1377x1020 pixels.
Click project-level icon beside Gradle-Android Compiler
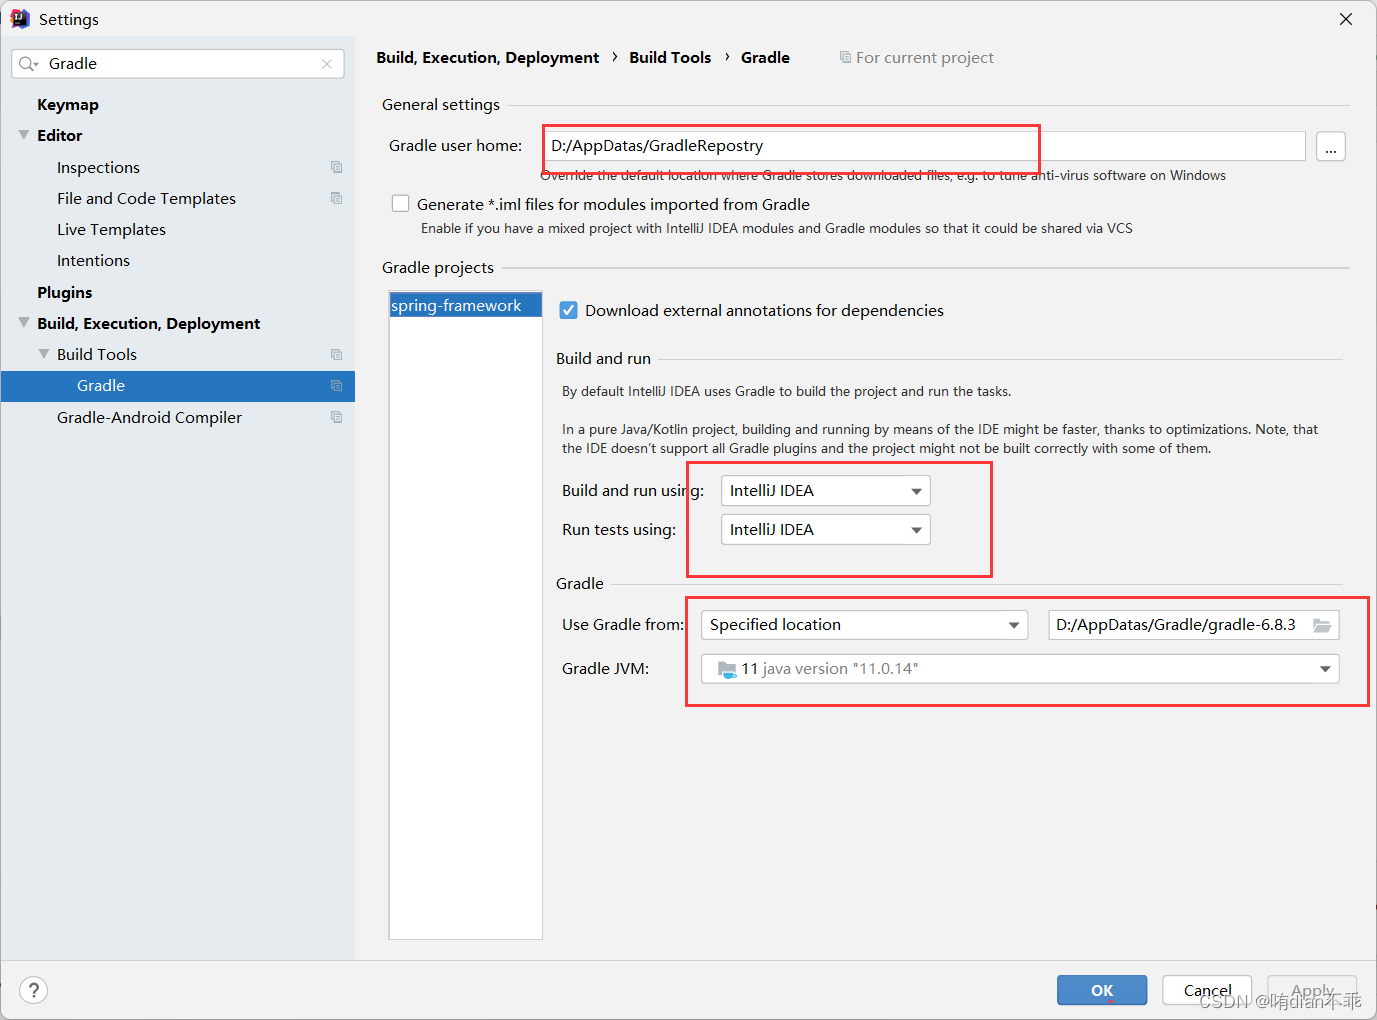click(x=336, y=417)
